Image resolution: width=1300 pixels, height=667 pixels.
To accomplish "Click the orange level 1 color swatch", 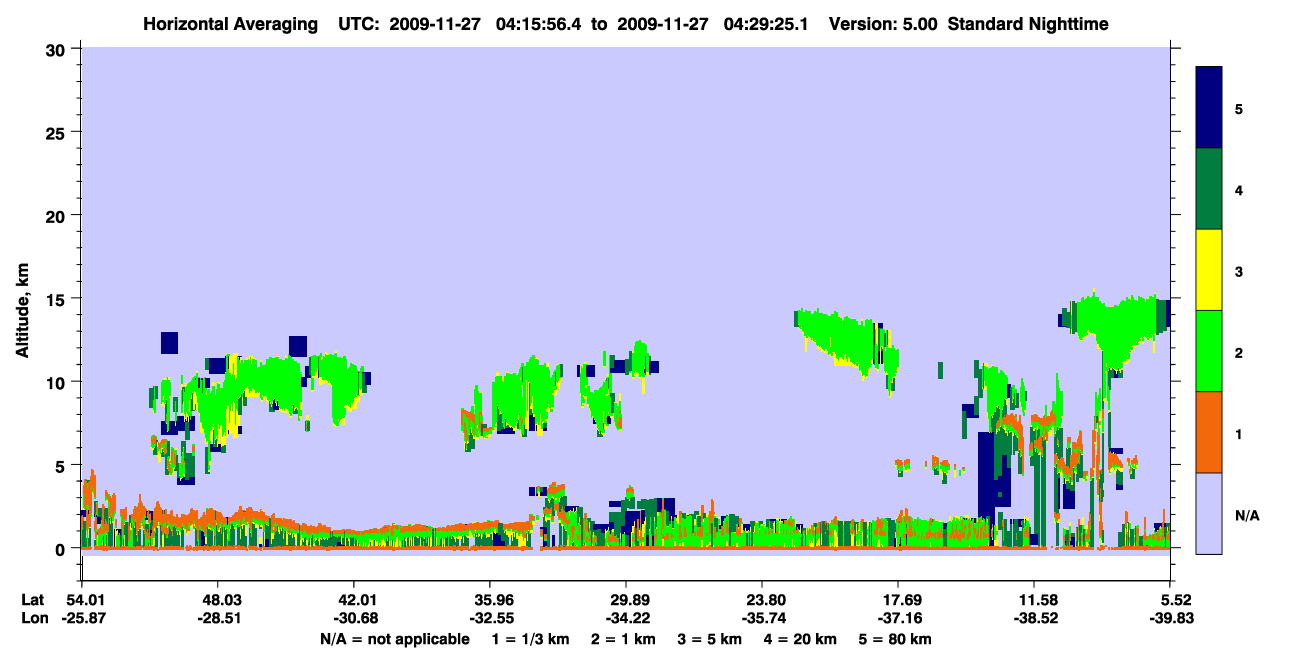I will click(x=1209, y=432).
